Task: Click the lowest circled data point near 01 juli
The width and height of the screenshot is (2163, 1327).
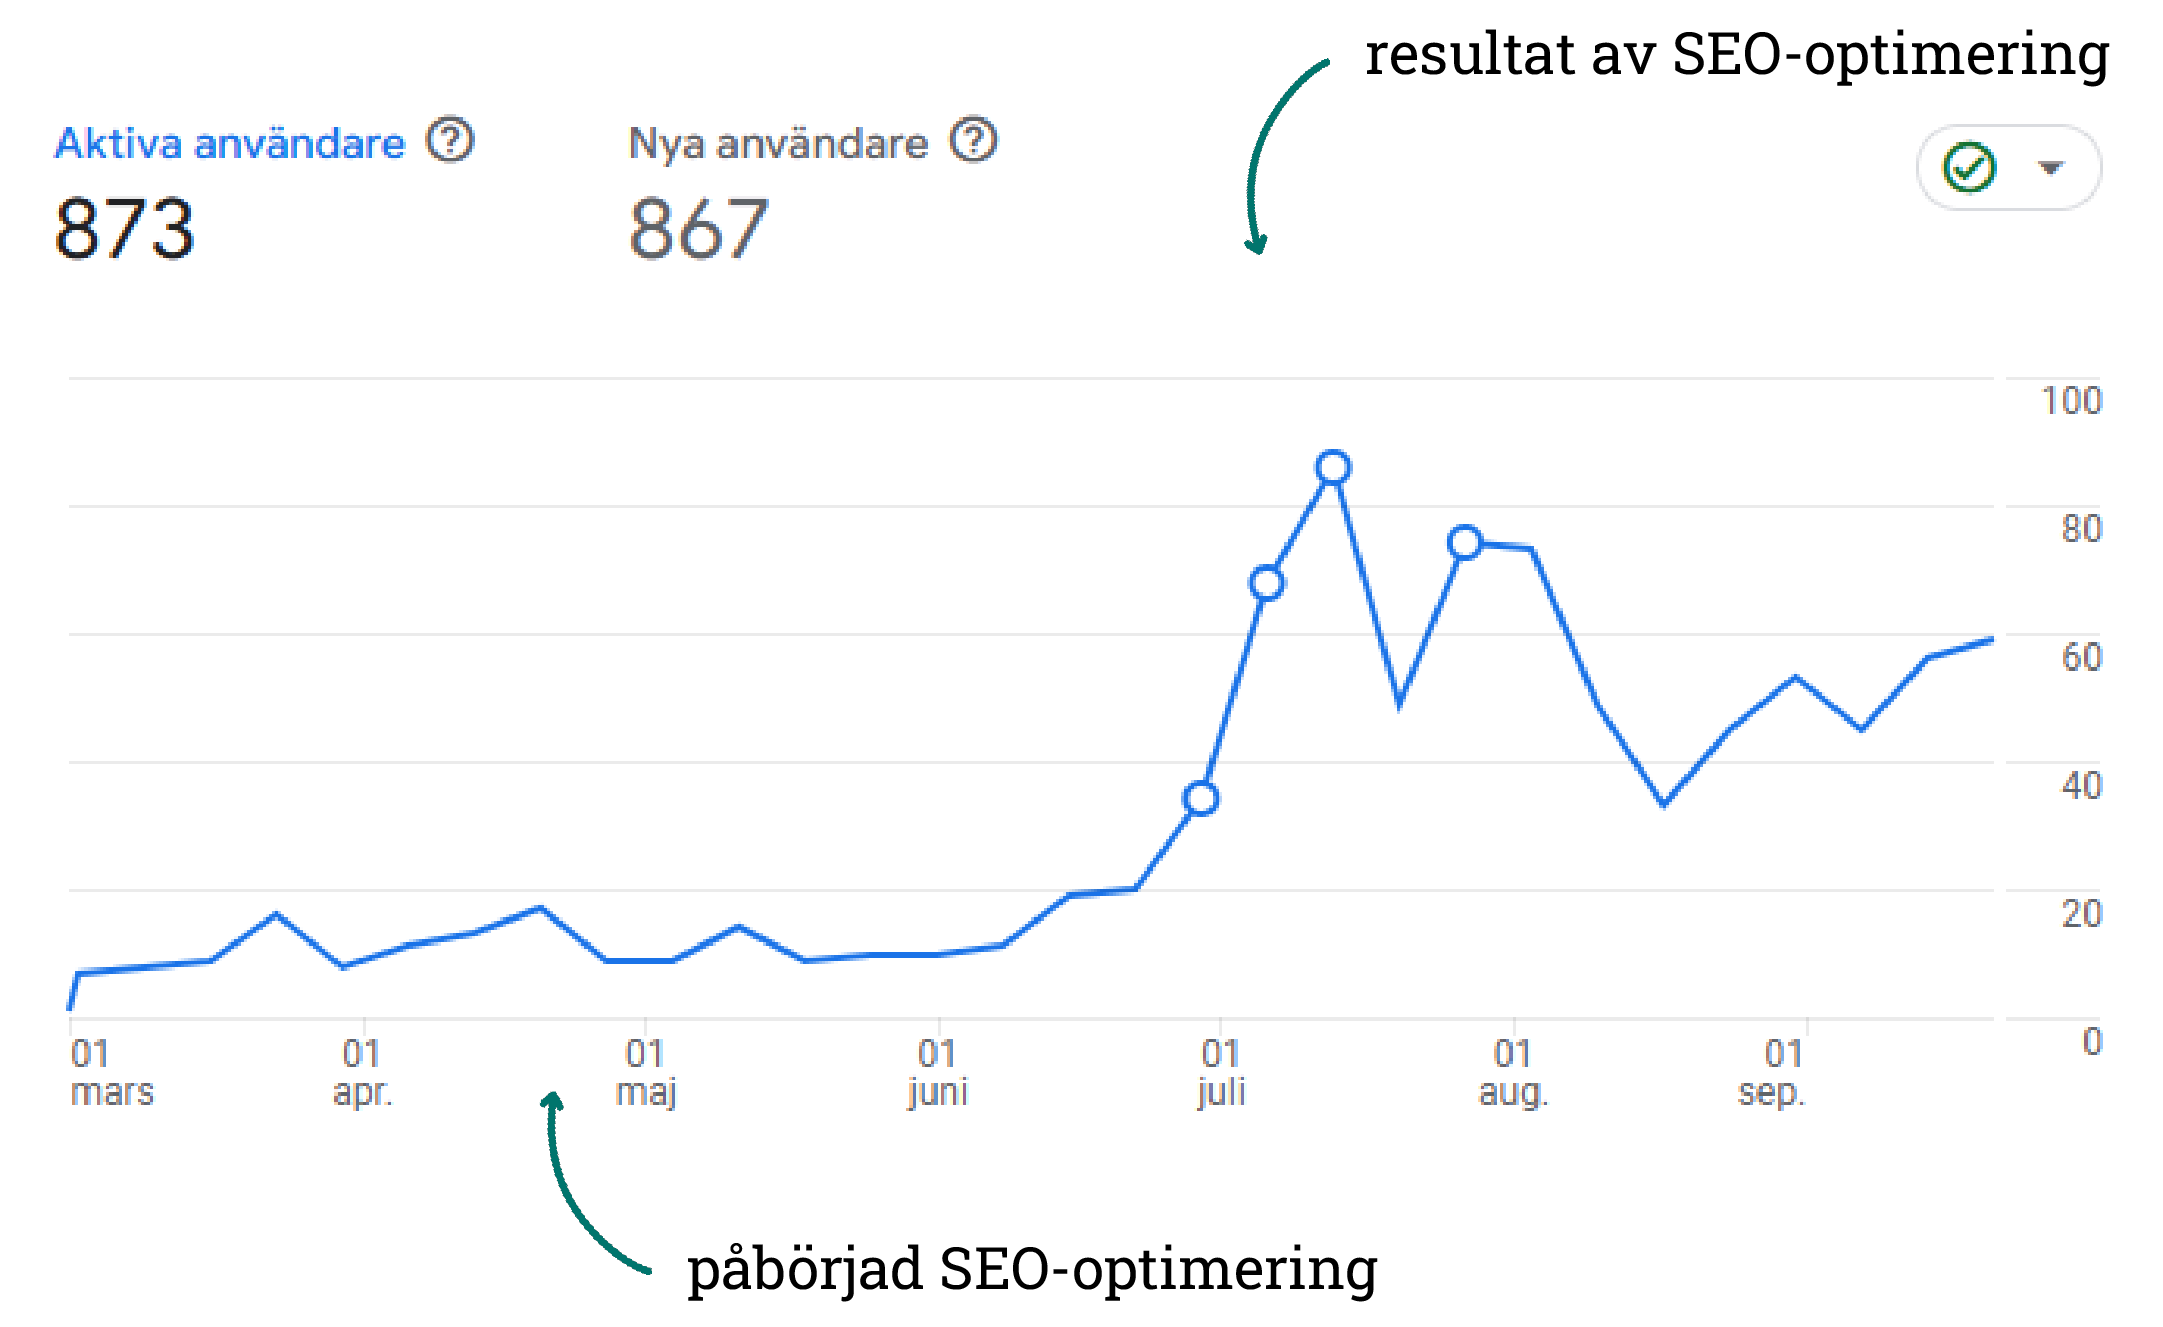Action: 1200,798
